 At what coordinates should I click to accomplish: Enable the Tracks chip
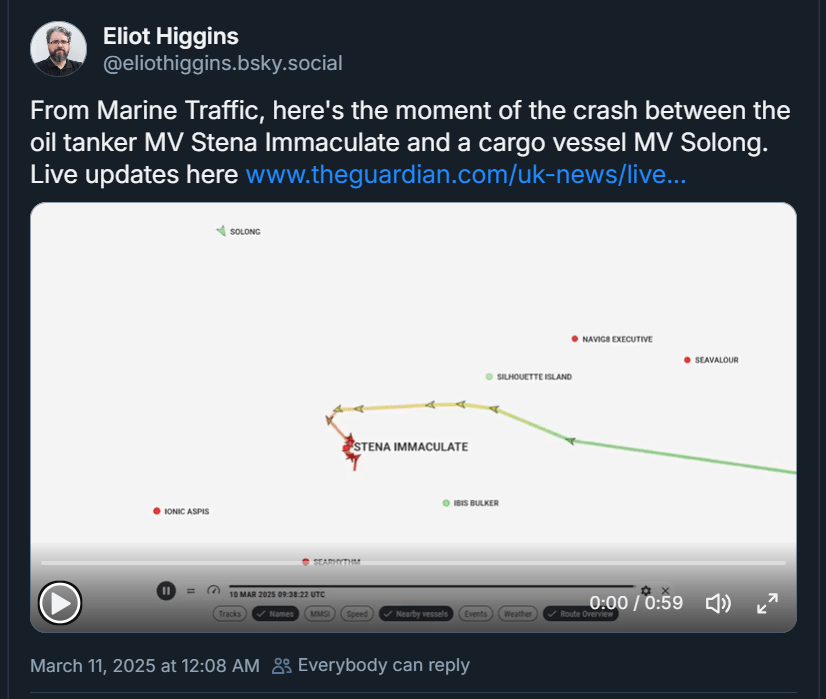pyautogui.click(x=230, y=614)
